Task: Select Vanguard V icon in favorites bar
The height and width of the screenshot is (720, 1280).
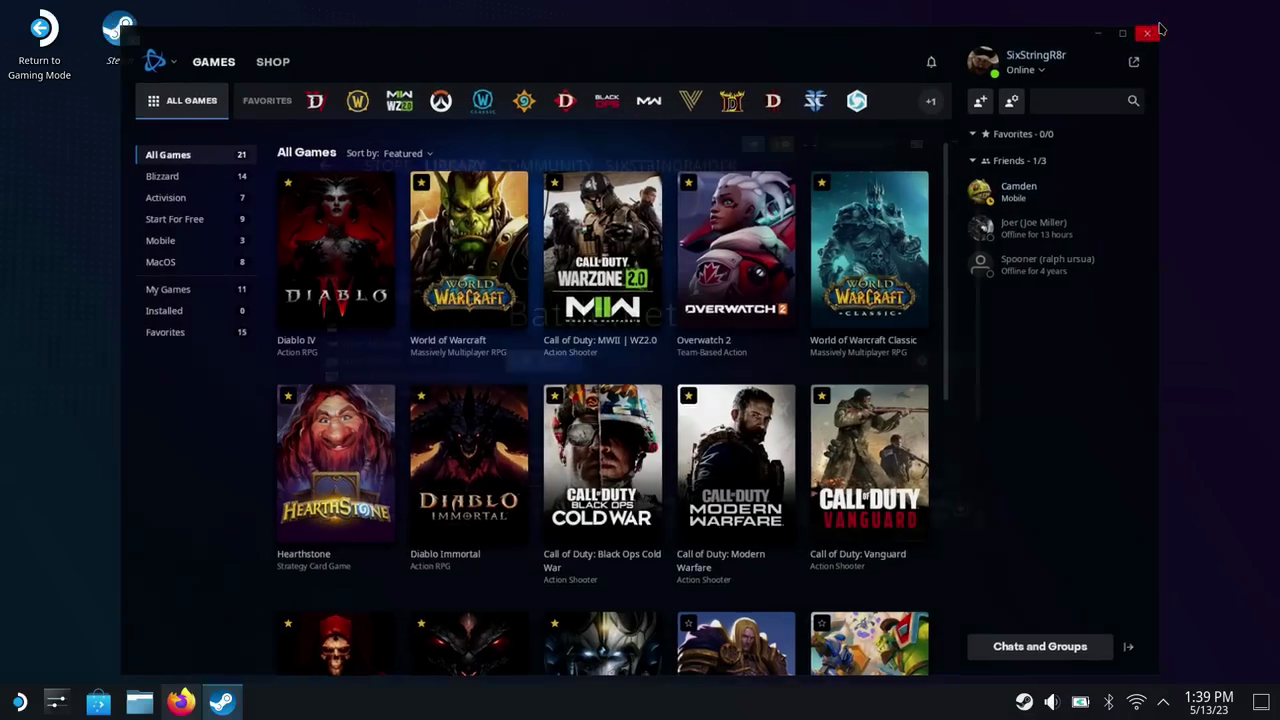Action: point(690,101)
